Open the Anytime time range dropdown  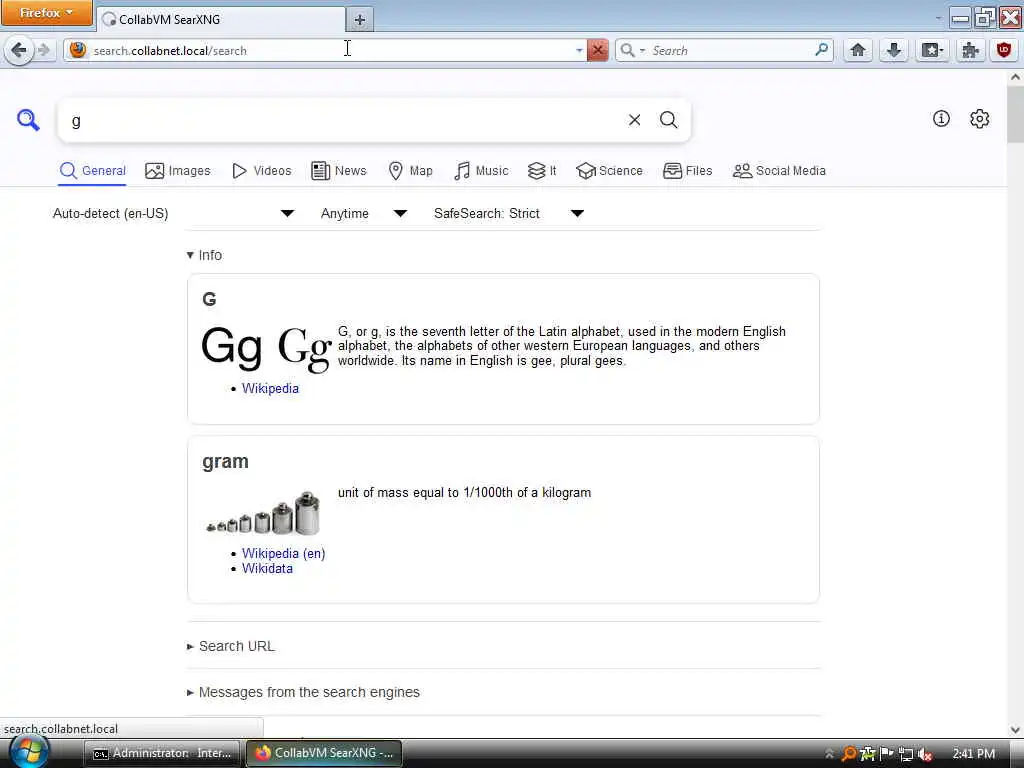click(364, 214)
